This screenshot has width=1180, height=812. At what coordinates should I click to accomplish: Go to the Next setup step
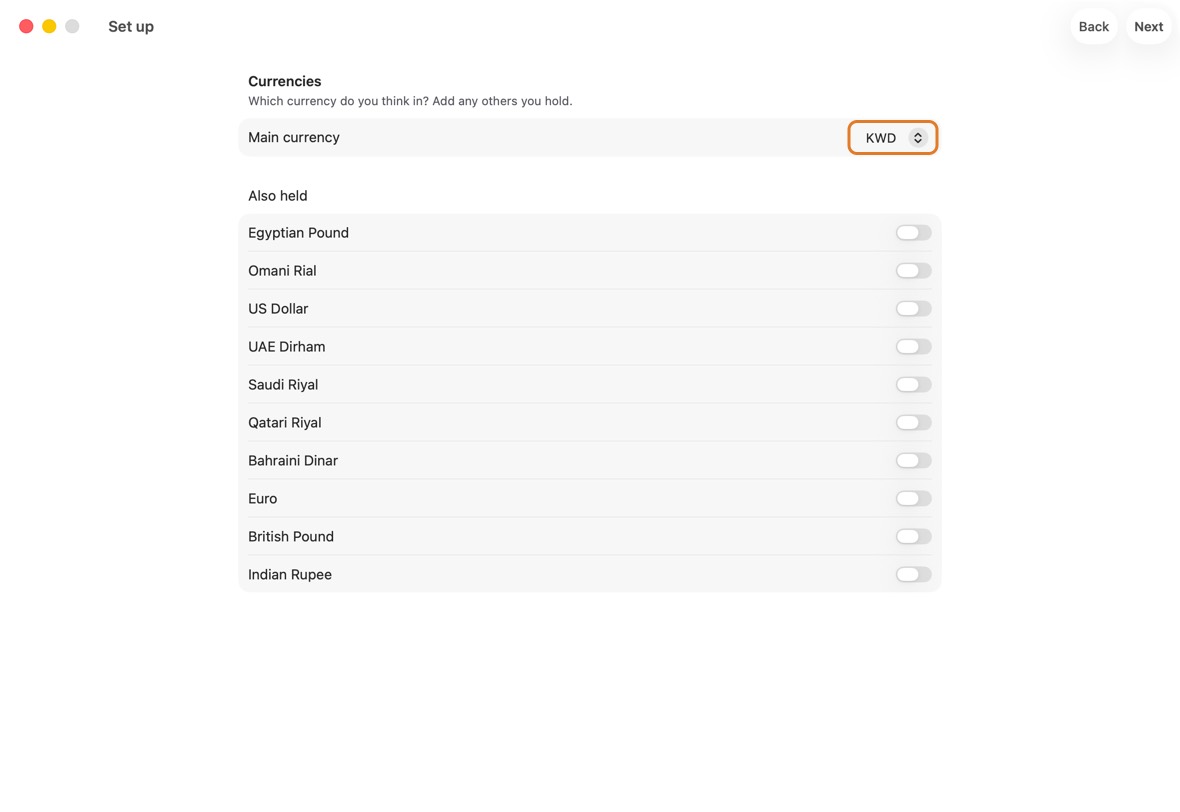[x=1148, y=26]
